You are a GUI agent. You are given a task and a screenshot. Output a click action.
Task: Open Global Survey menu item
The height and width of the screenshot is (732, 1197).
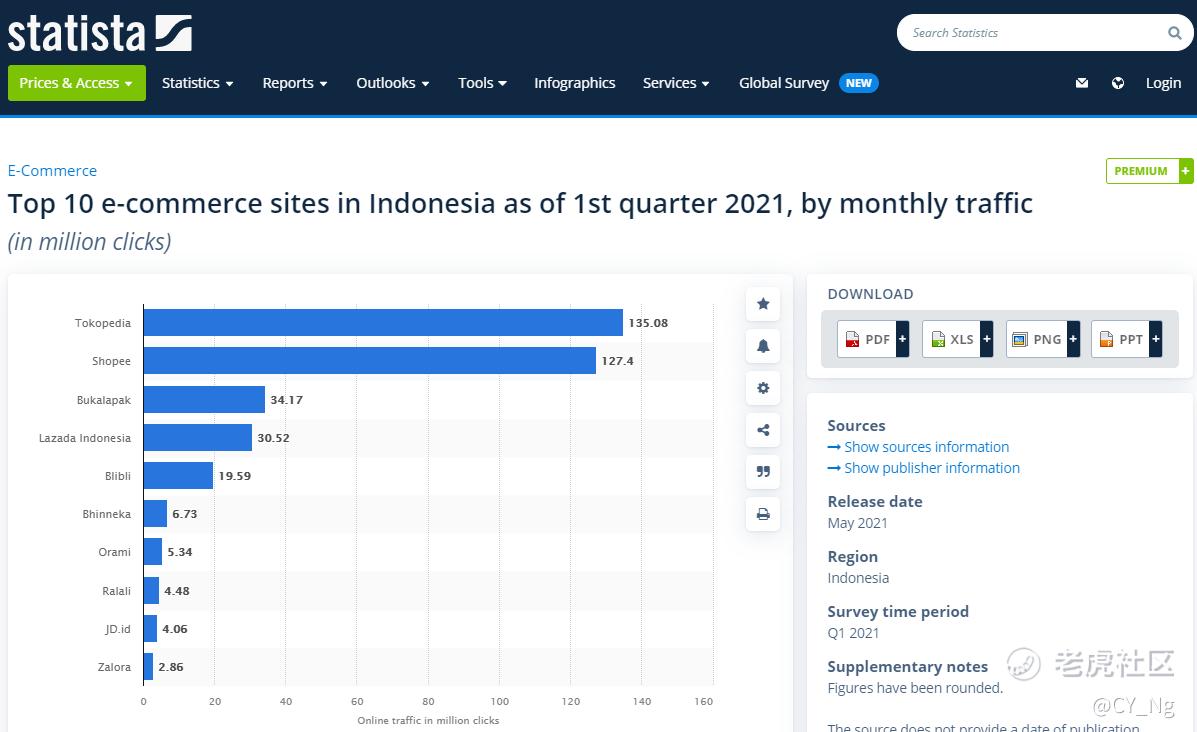coord(783,82)
